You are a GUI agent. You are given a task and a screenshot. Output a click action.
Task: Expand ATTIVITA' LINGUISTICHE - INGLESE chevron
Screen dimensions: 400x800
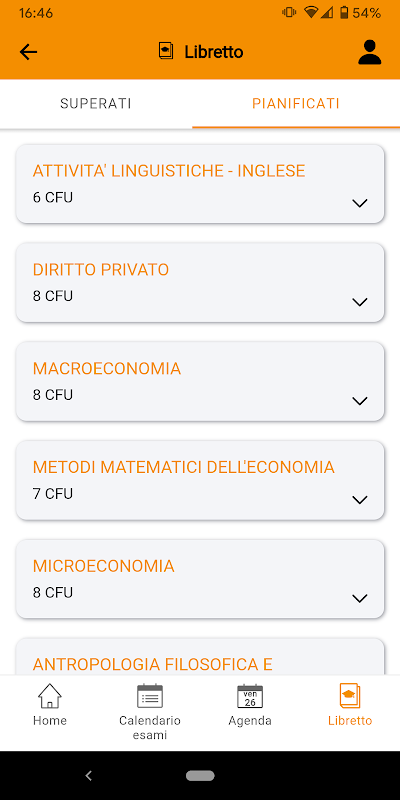pos(360,203)
